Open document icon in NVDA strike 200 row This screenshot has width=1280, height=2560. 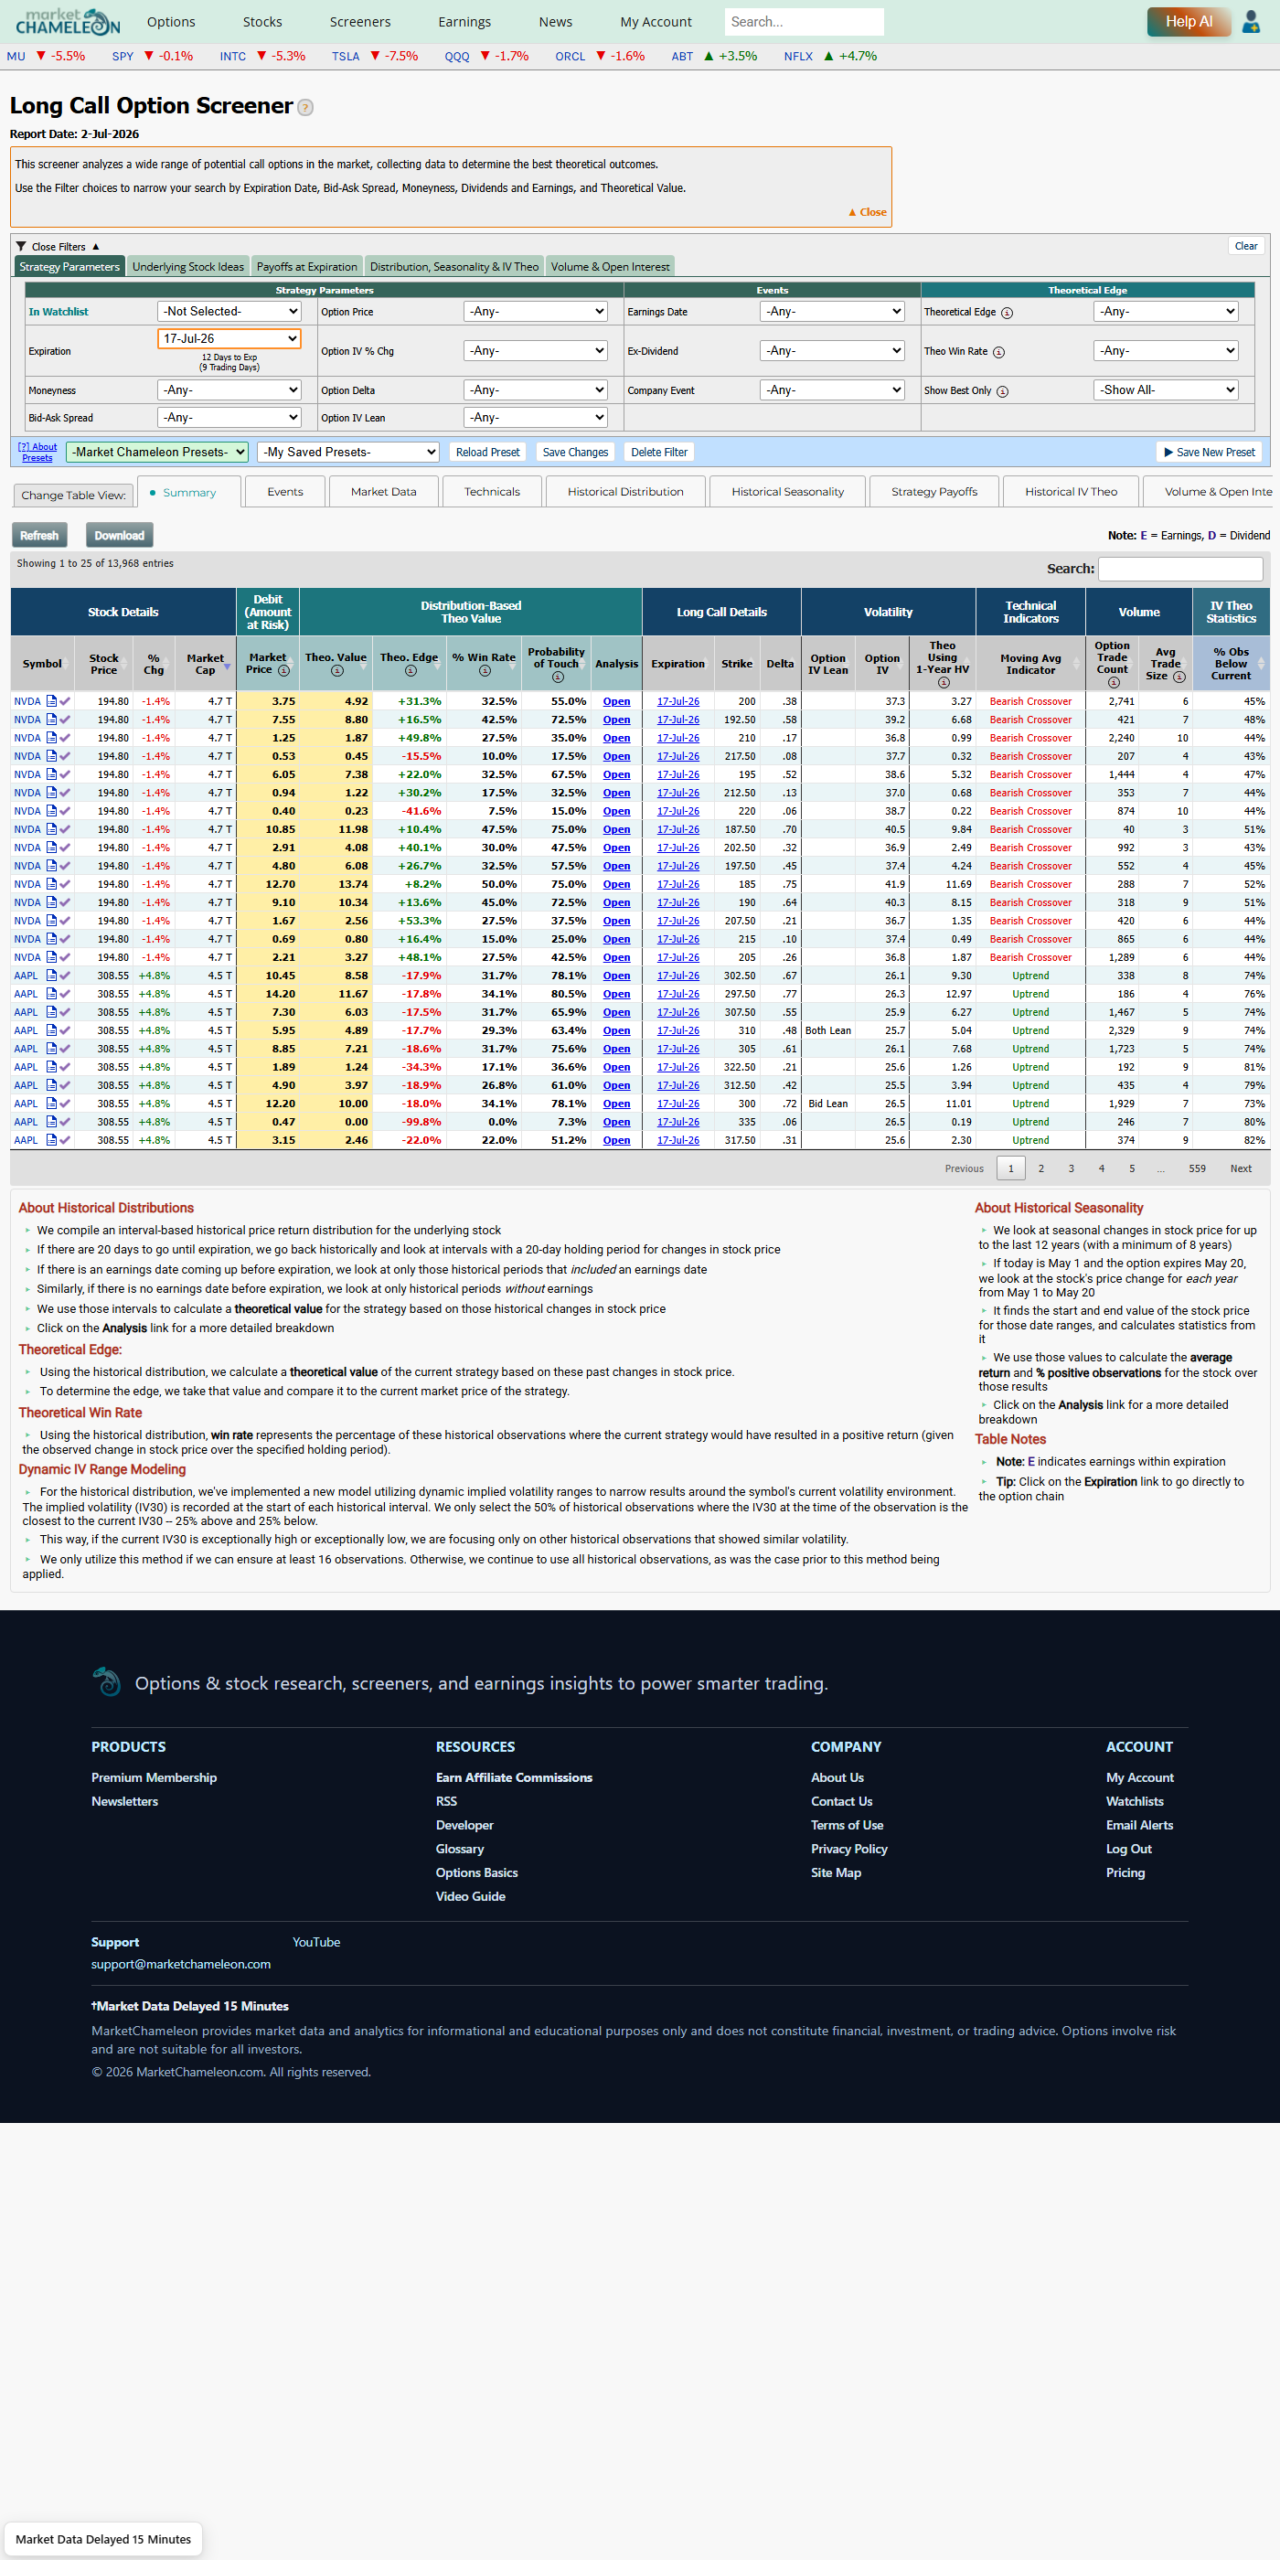click(x=51, y=701)
